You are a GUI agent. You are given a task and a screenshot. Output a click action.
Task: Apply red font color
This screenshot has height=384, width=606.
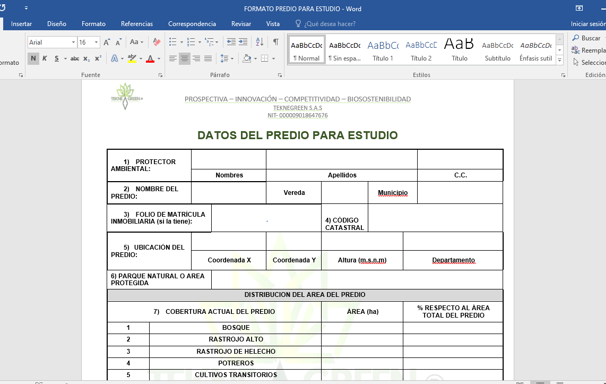coord(150,59)
